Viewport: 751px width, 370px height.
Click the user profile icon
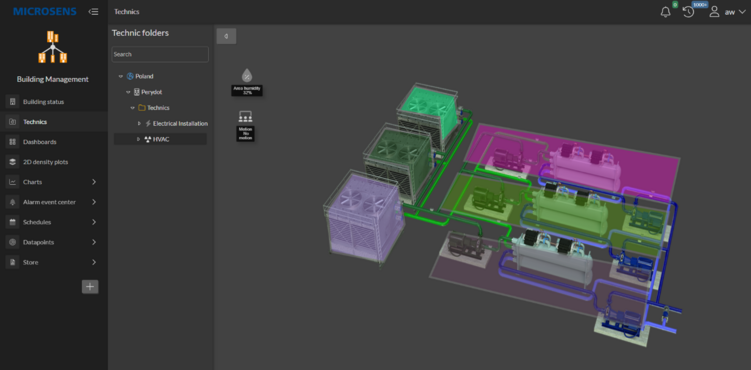click(x=714, y=12)
